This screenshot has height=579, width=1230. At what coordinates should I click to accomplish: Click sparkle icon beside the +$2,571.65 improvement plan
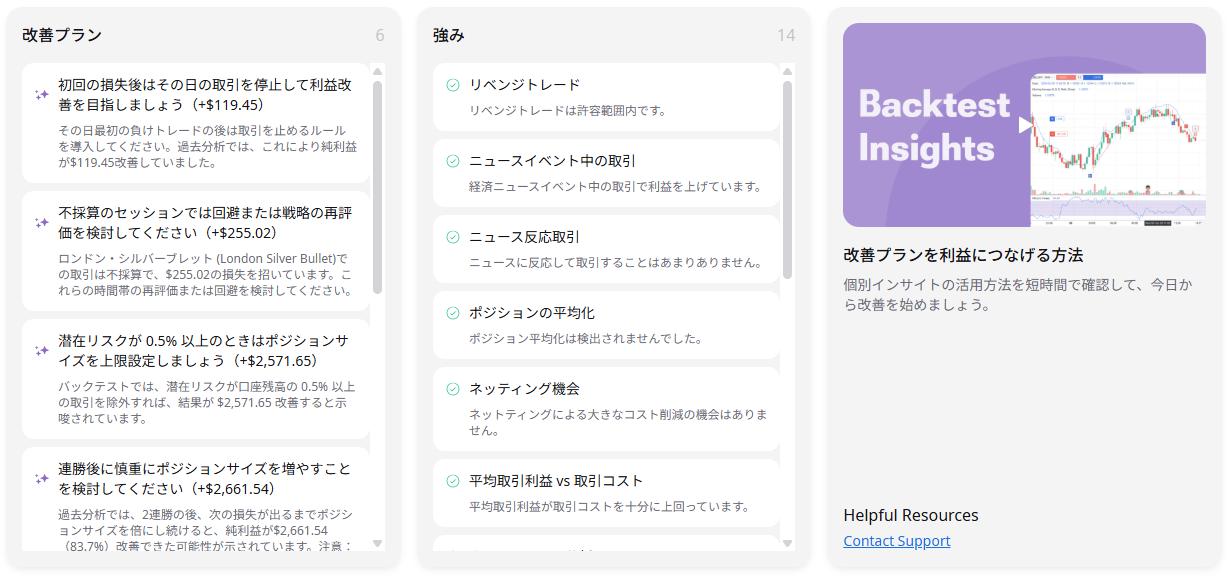tap(41, 351)
